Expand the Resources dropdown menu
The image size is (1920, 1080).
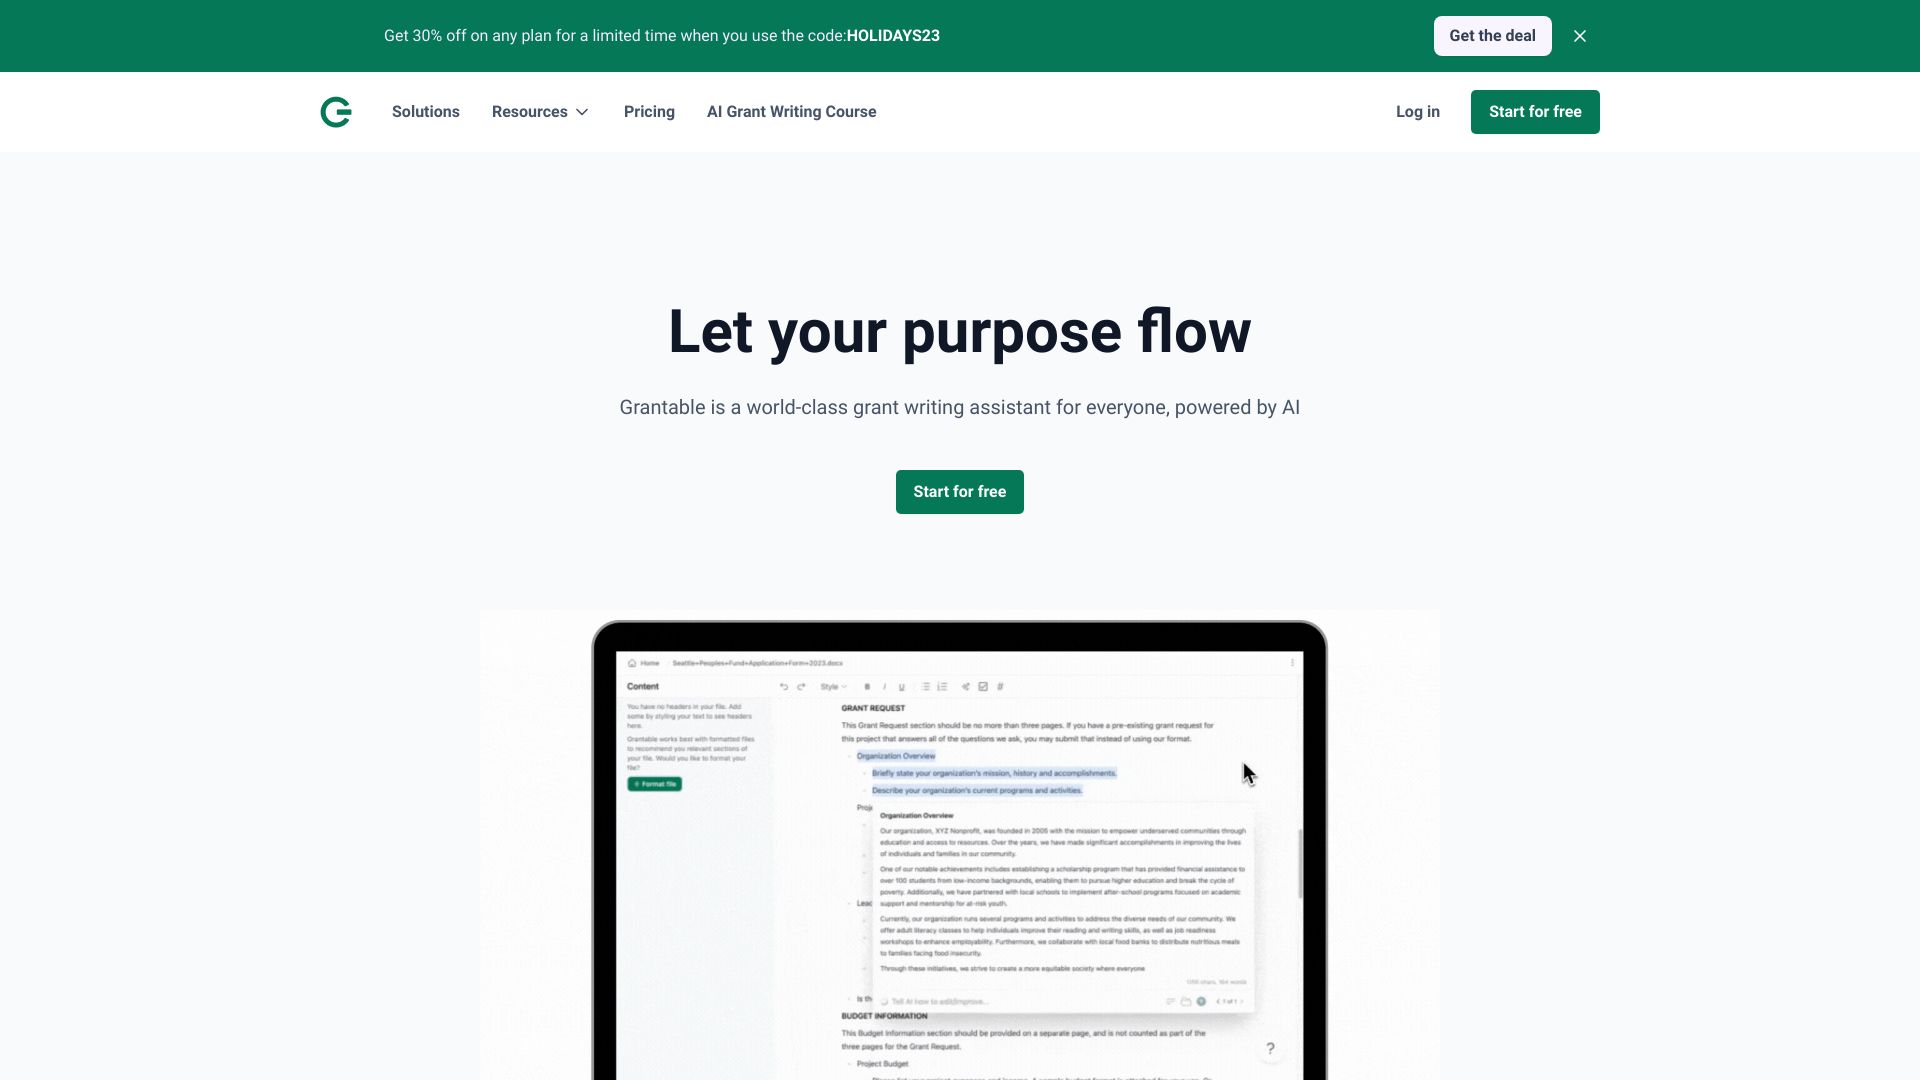click(540, 112)
